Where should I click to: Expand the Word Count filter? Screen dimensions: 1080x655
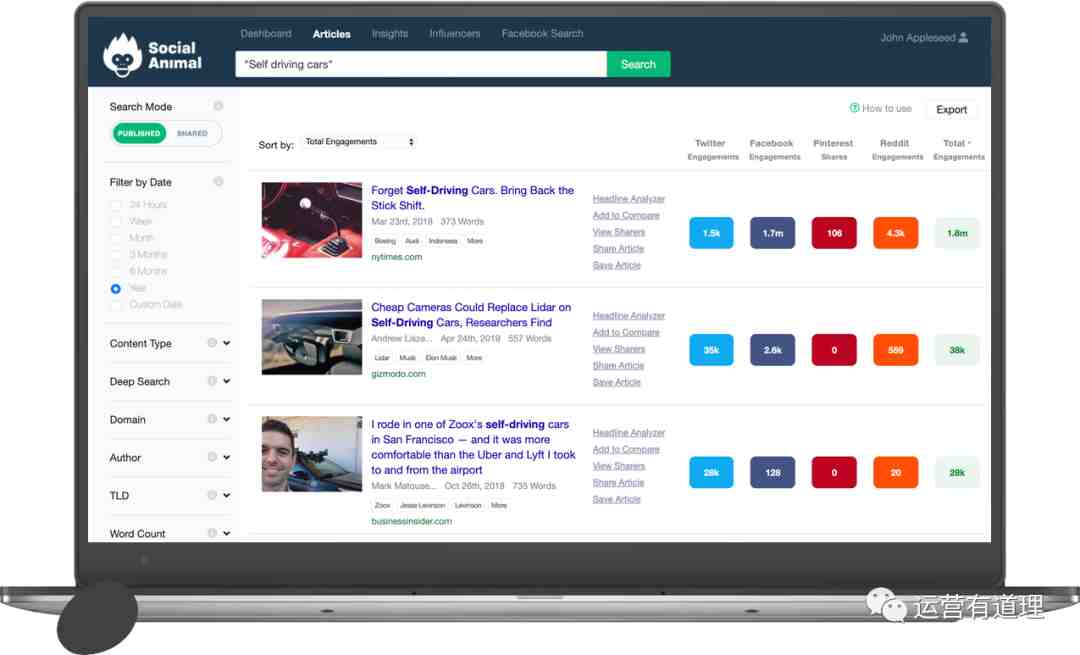coord(227,533)
